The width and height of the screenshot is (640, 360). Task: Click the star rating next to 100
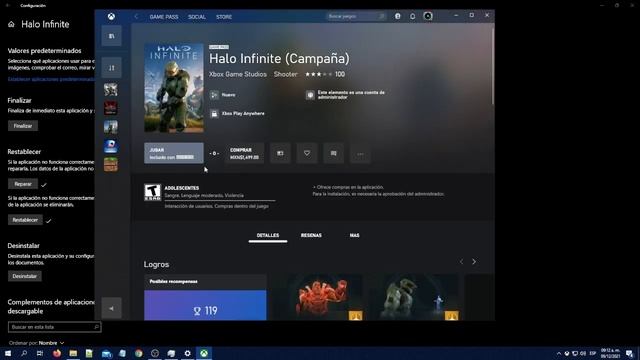click(x=319, y=74)
